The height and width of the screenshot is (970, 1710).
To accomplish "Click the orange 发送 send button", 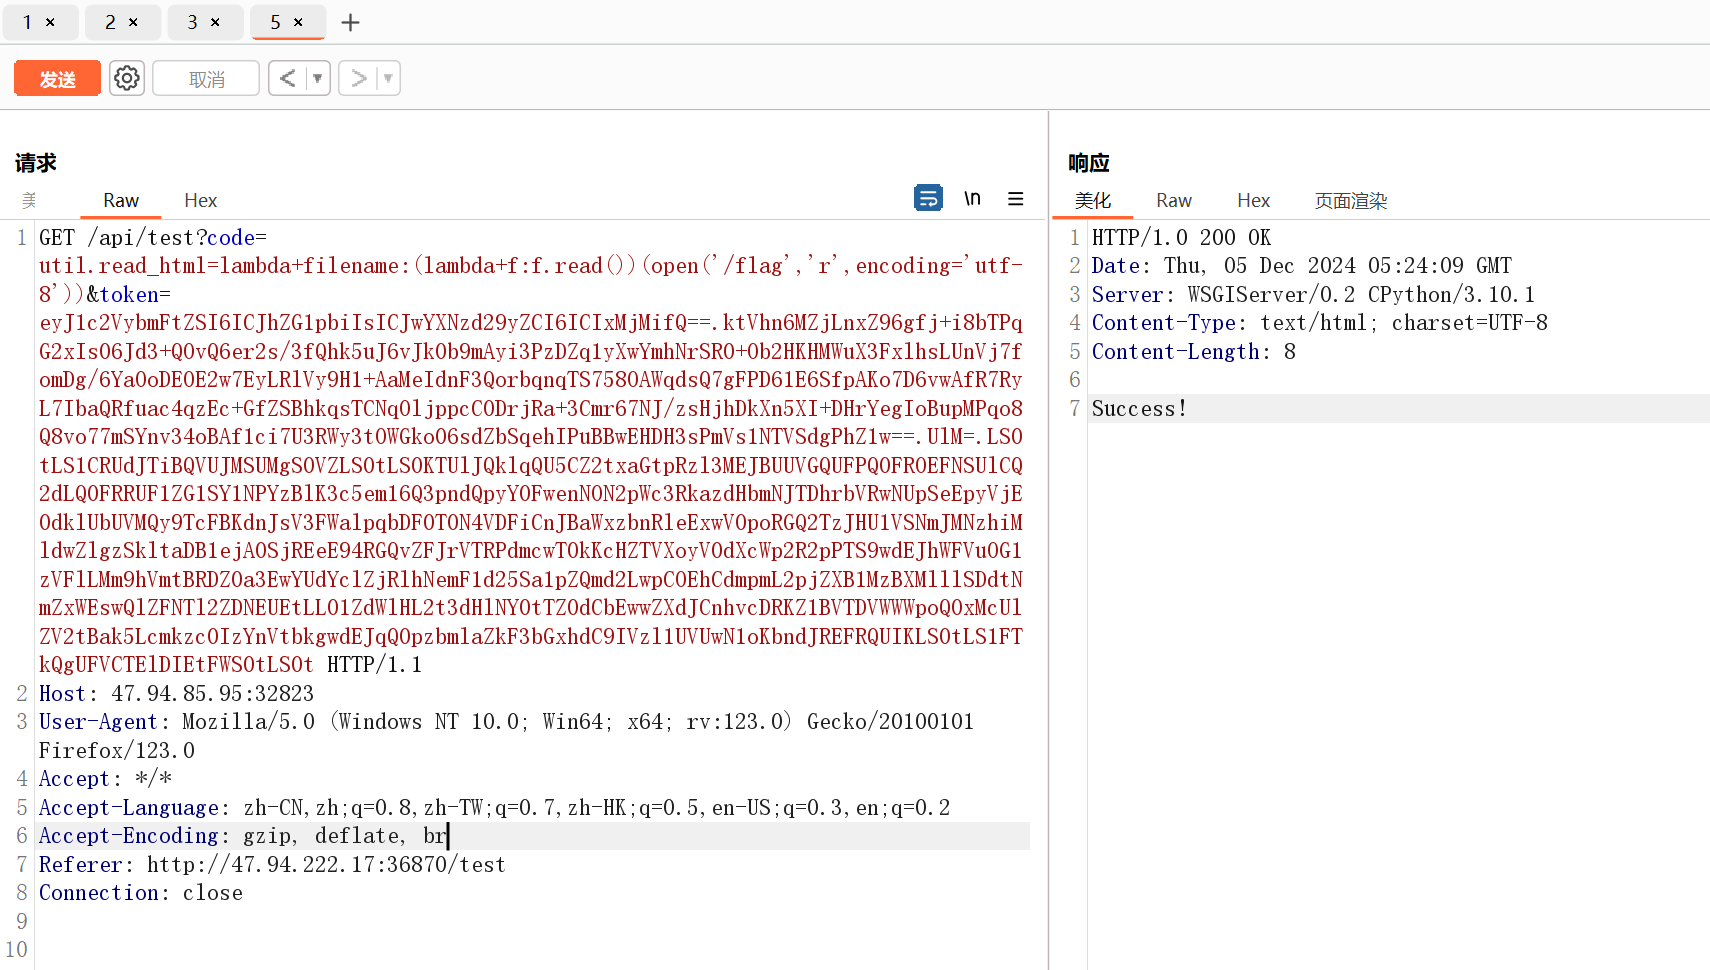I will [57, 78].
